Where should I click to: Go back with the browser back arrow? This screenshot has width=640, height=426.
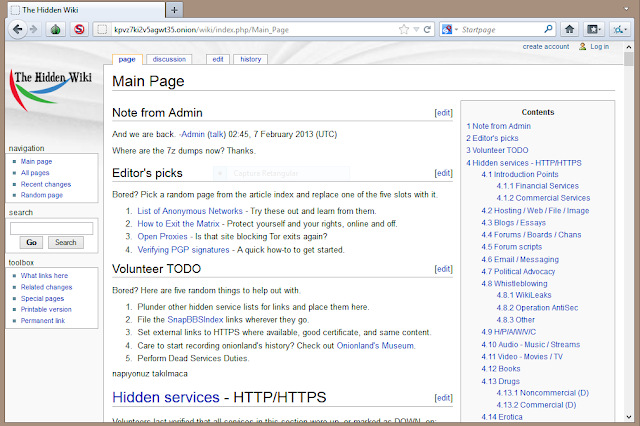[x=18, y=29]
